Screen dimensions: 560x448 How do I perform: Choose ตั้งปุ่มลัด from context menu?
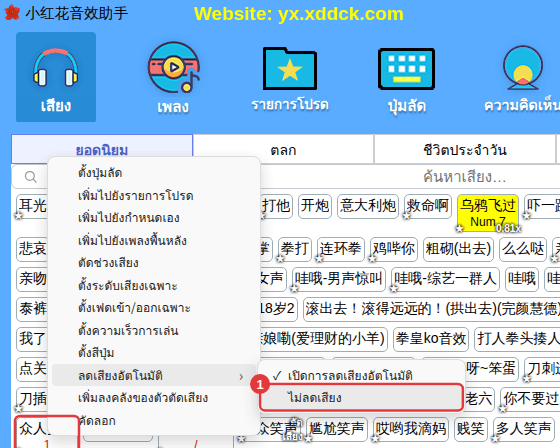click(154, 173)
